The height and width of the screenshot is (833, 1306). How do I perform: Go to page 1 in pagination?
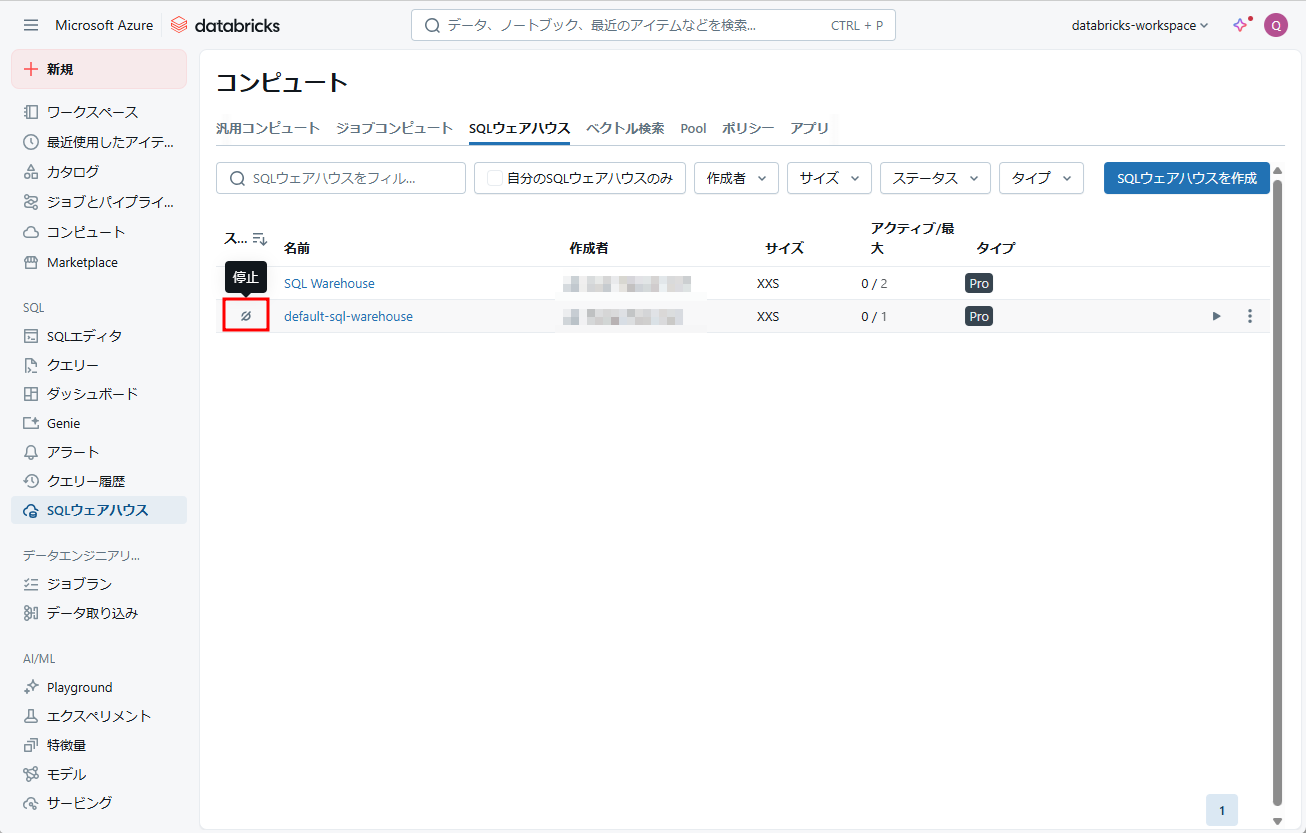click(x=1222, y=810)
